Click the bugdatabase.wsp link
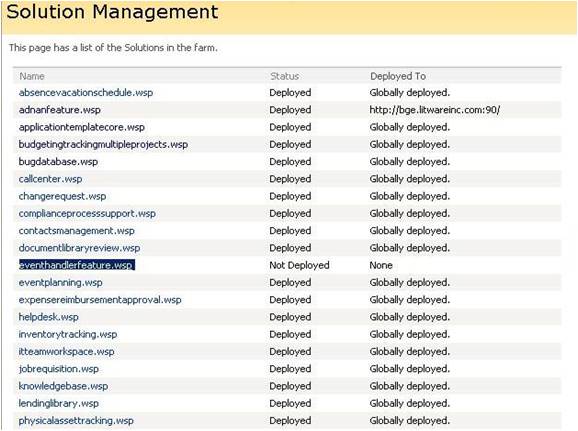The width and height of the screenshot is (578, 431). tap(58, 162)
